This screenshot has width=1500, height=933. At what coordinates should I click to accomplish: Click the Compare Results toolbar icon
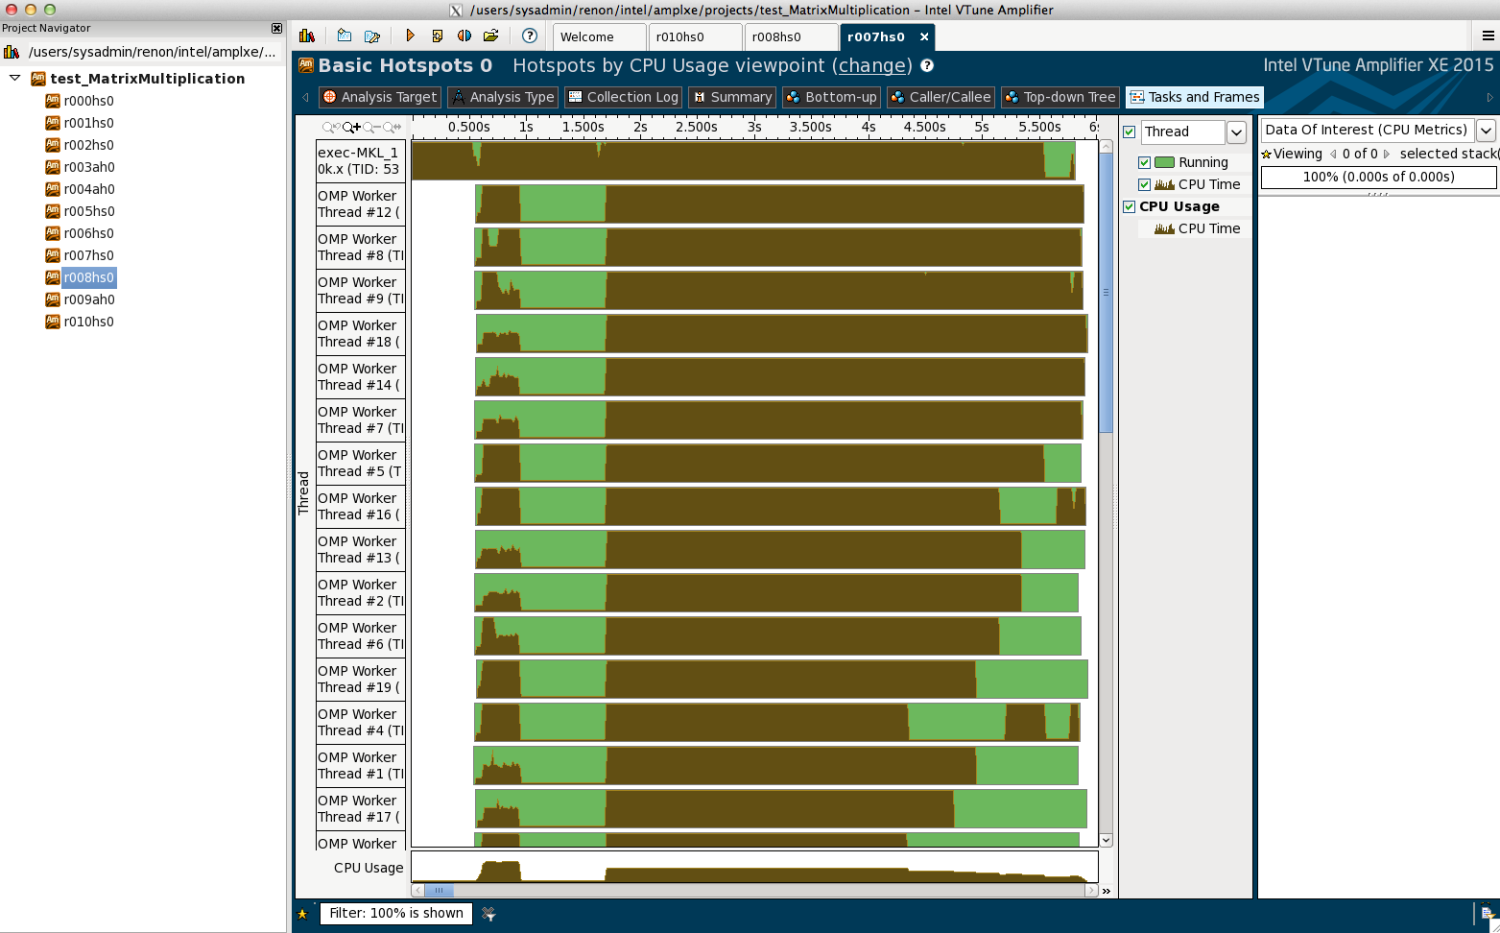click(464, 36)
